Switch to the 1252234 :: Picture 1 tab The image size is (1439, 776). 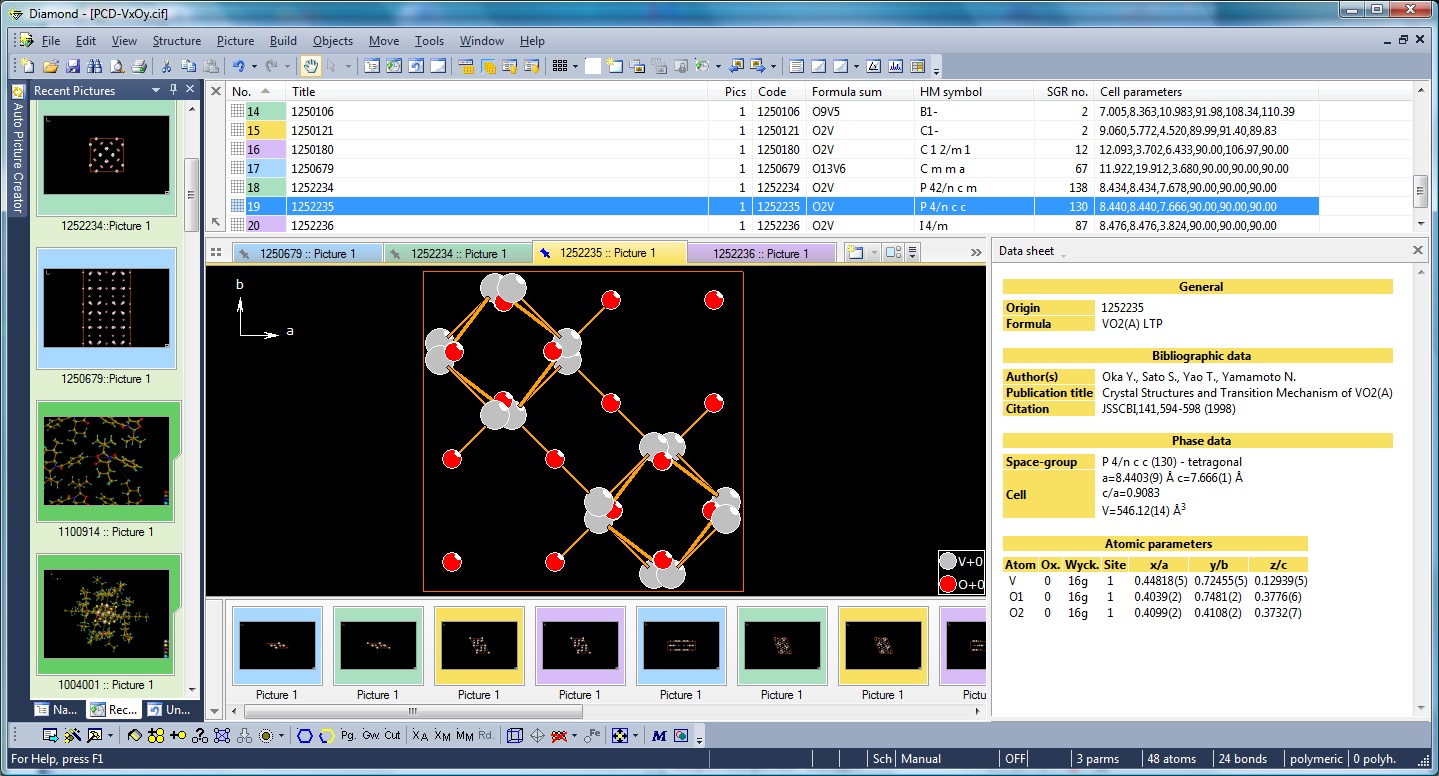(458, 254)
